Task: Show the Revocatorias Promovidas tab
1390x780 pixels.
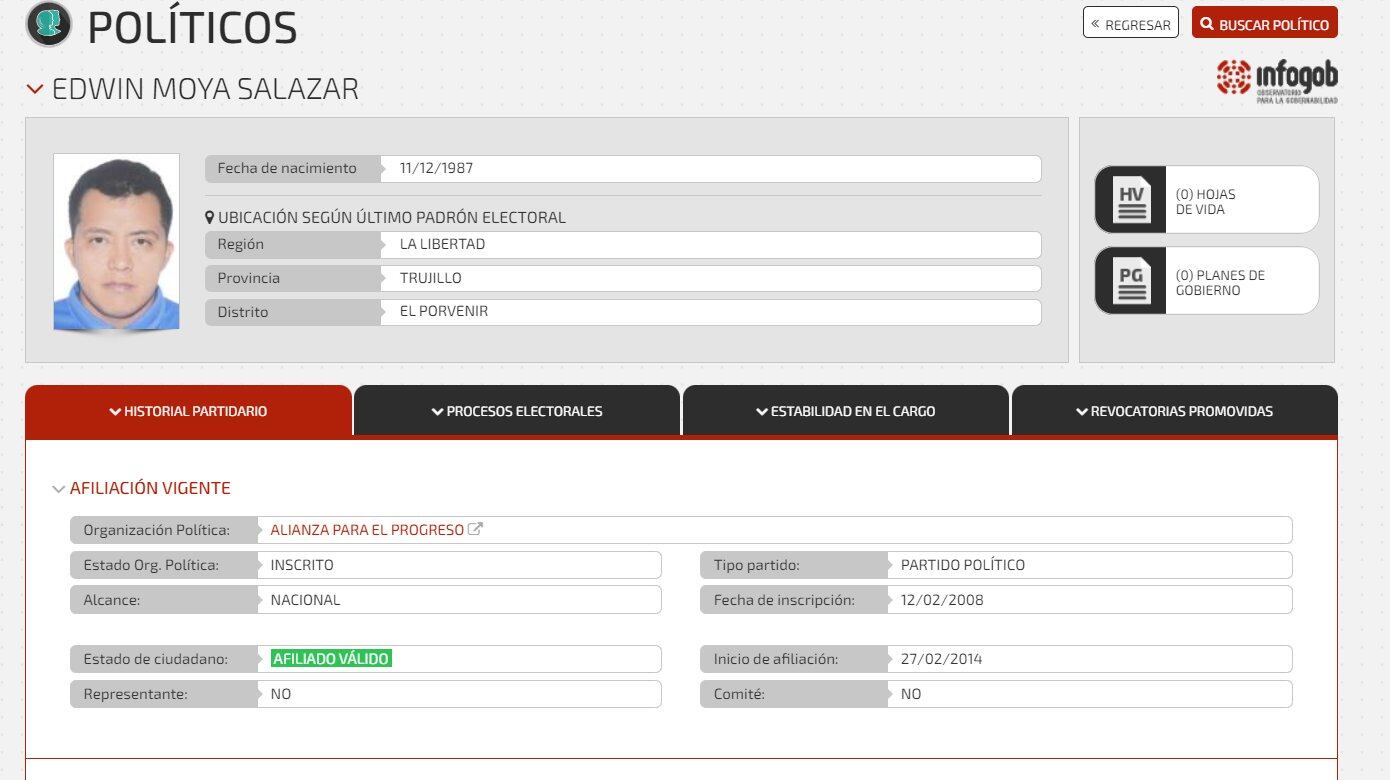Action: click(x=1174, y=411)
